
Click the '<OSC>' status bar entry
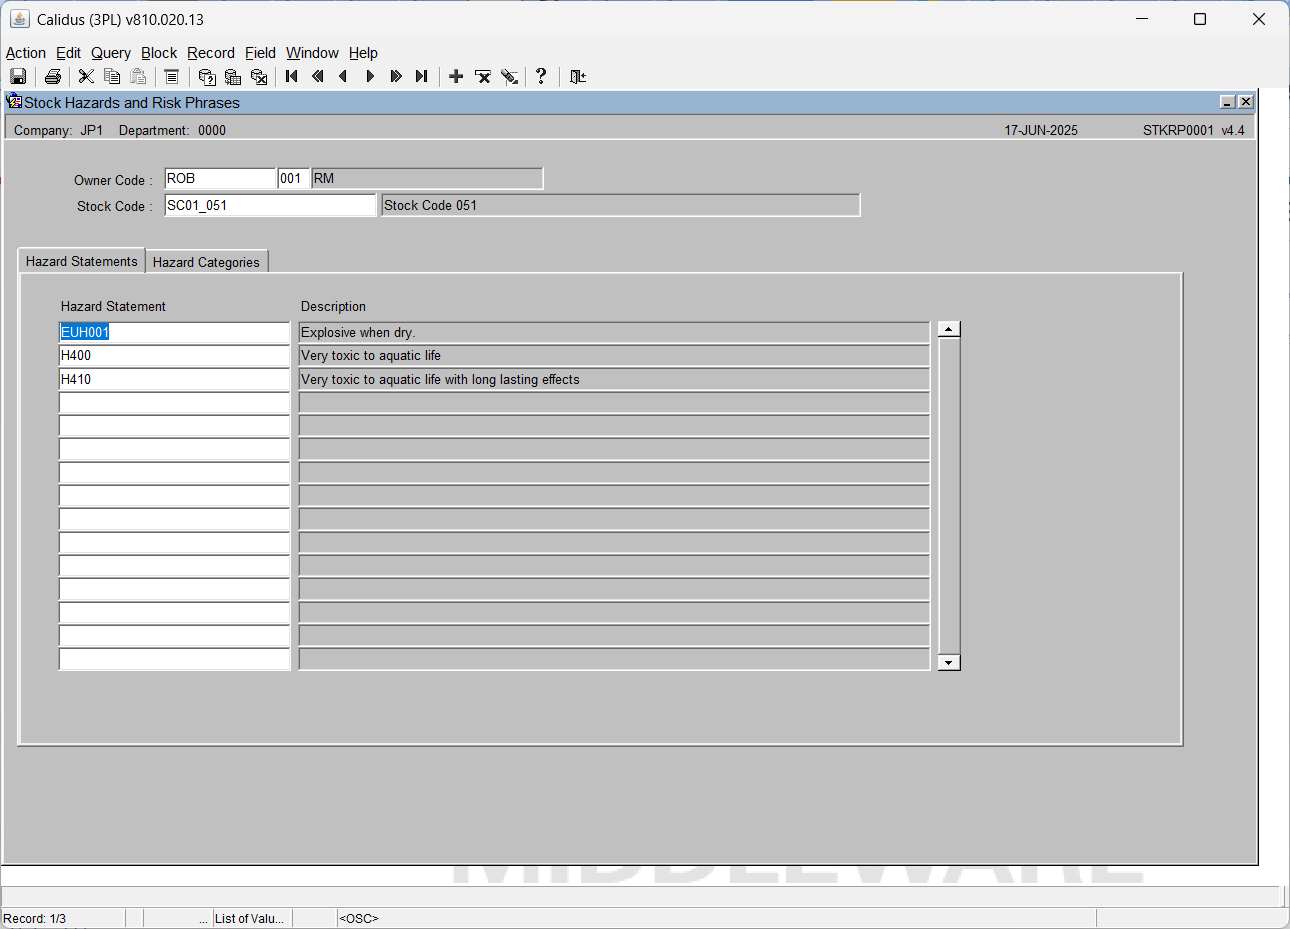pos(359,918)
